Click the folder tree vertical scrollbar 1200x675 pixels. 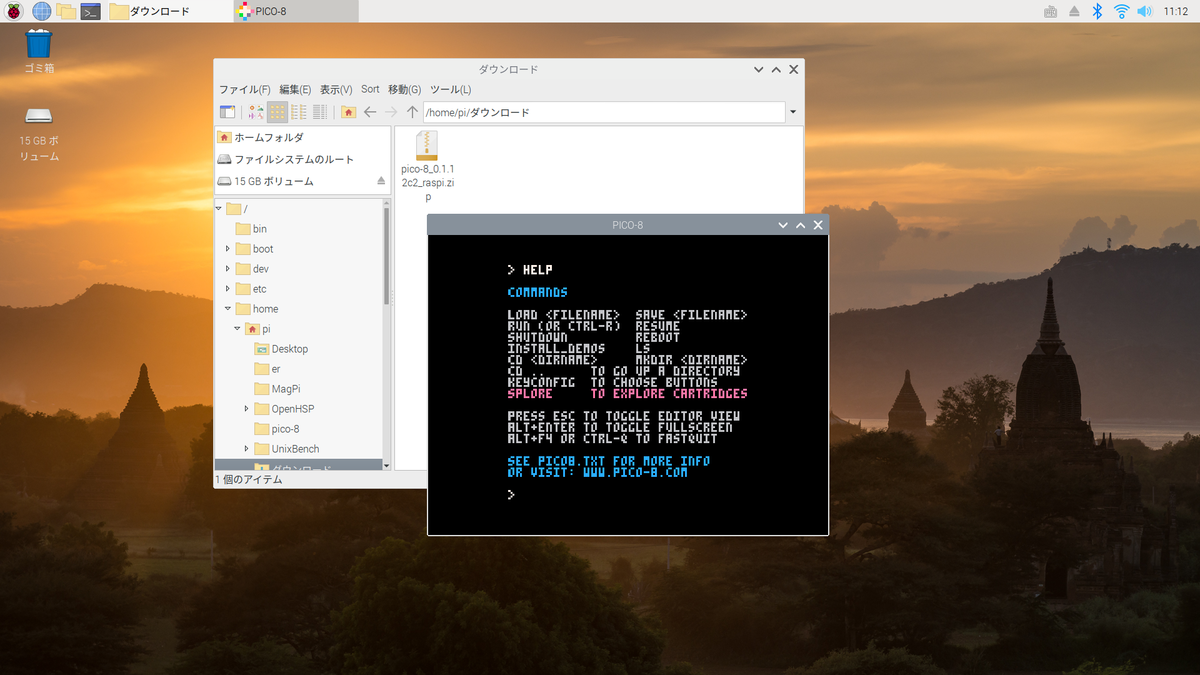click(x=387, y=255)
